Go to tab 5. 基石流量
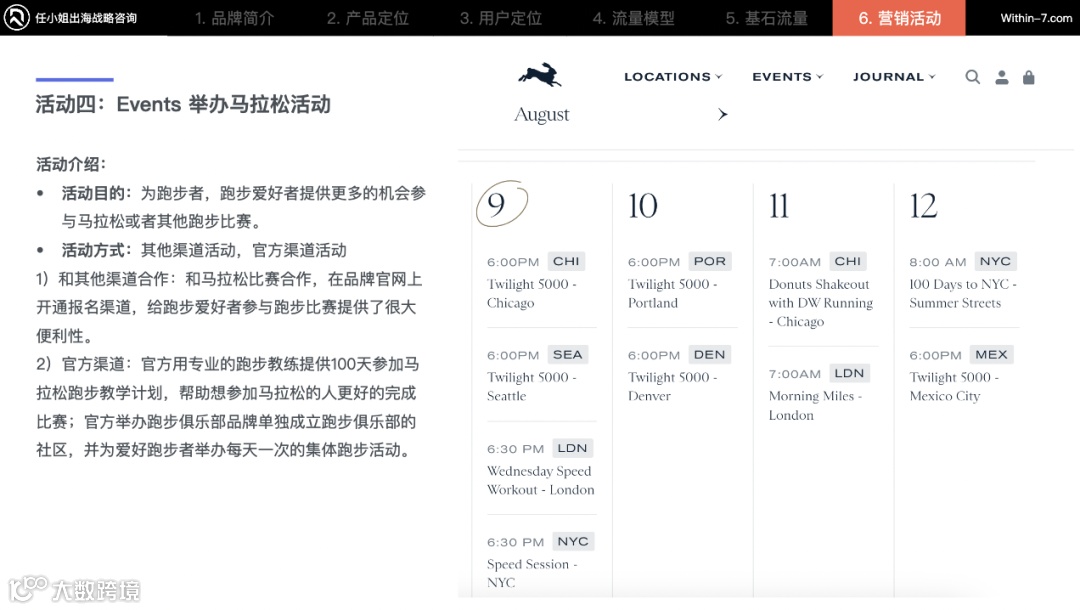Screen dimensions: 1080x610 coord(767,18)
